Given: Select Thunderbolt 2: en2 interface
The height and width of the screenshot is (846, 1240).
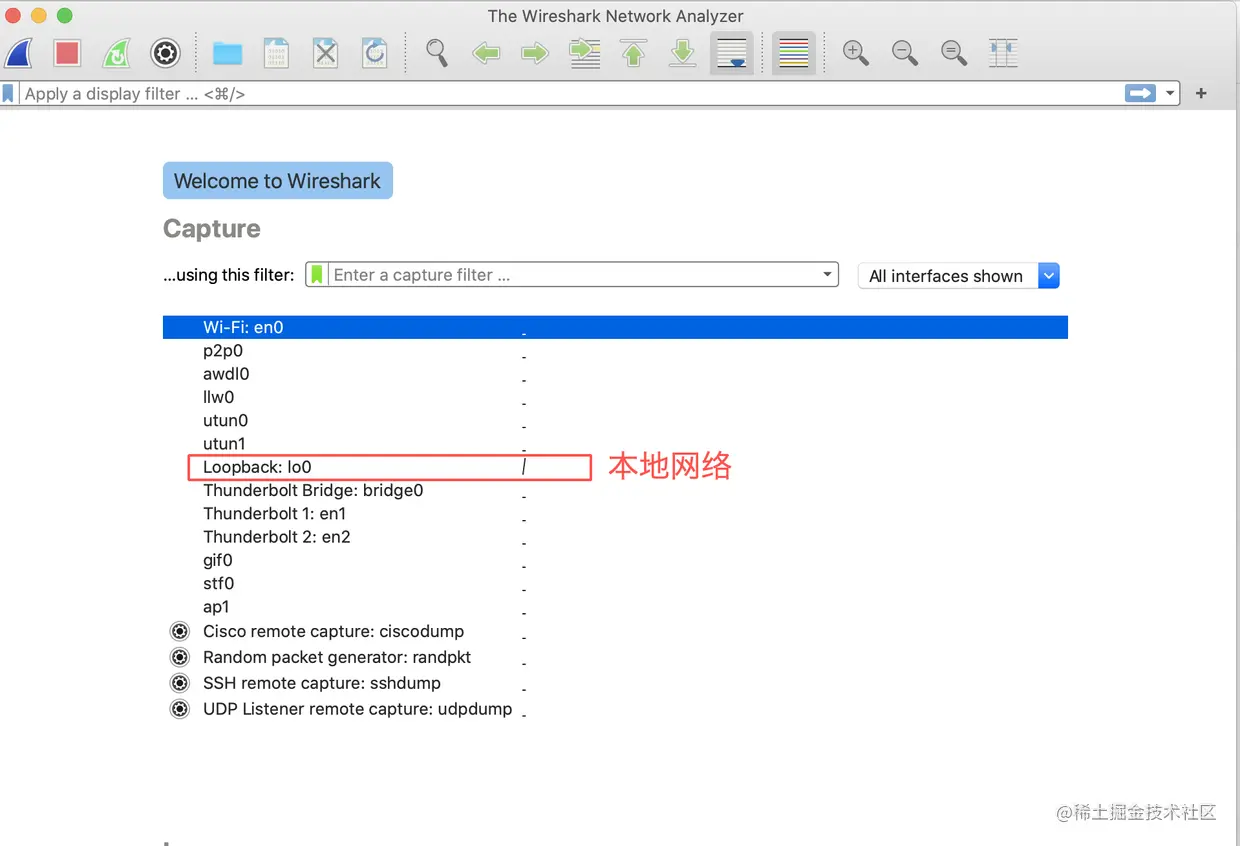Looking at the screenshot, I should pyautogui.click(x=615, y=537).
